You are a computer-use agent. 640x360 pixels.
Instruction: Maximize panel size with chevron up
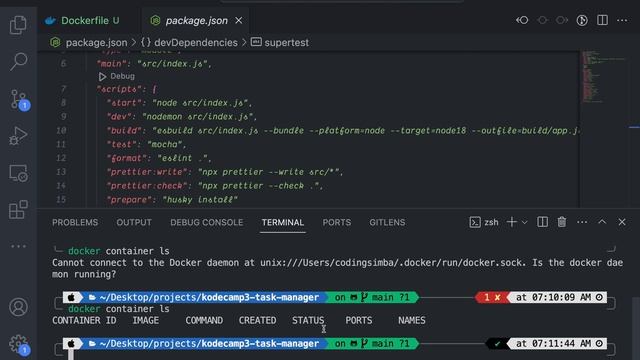click(602, 222)
